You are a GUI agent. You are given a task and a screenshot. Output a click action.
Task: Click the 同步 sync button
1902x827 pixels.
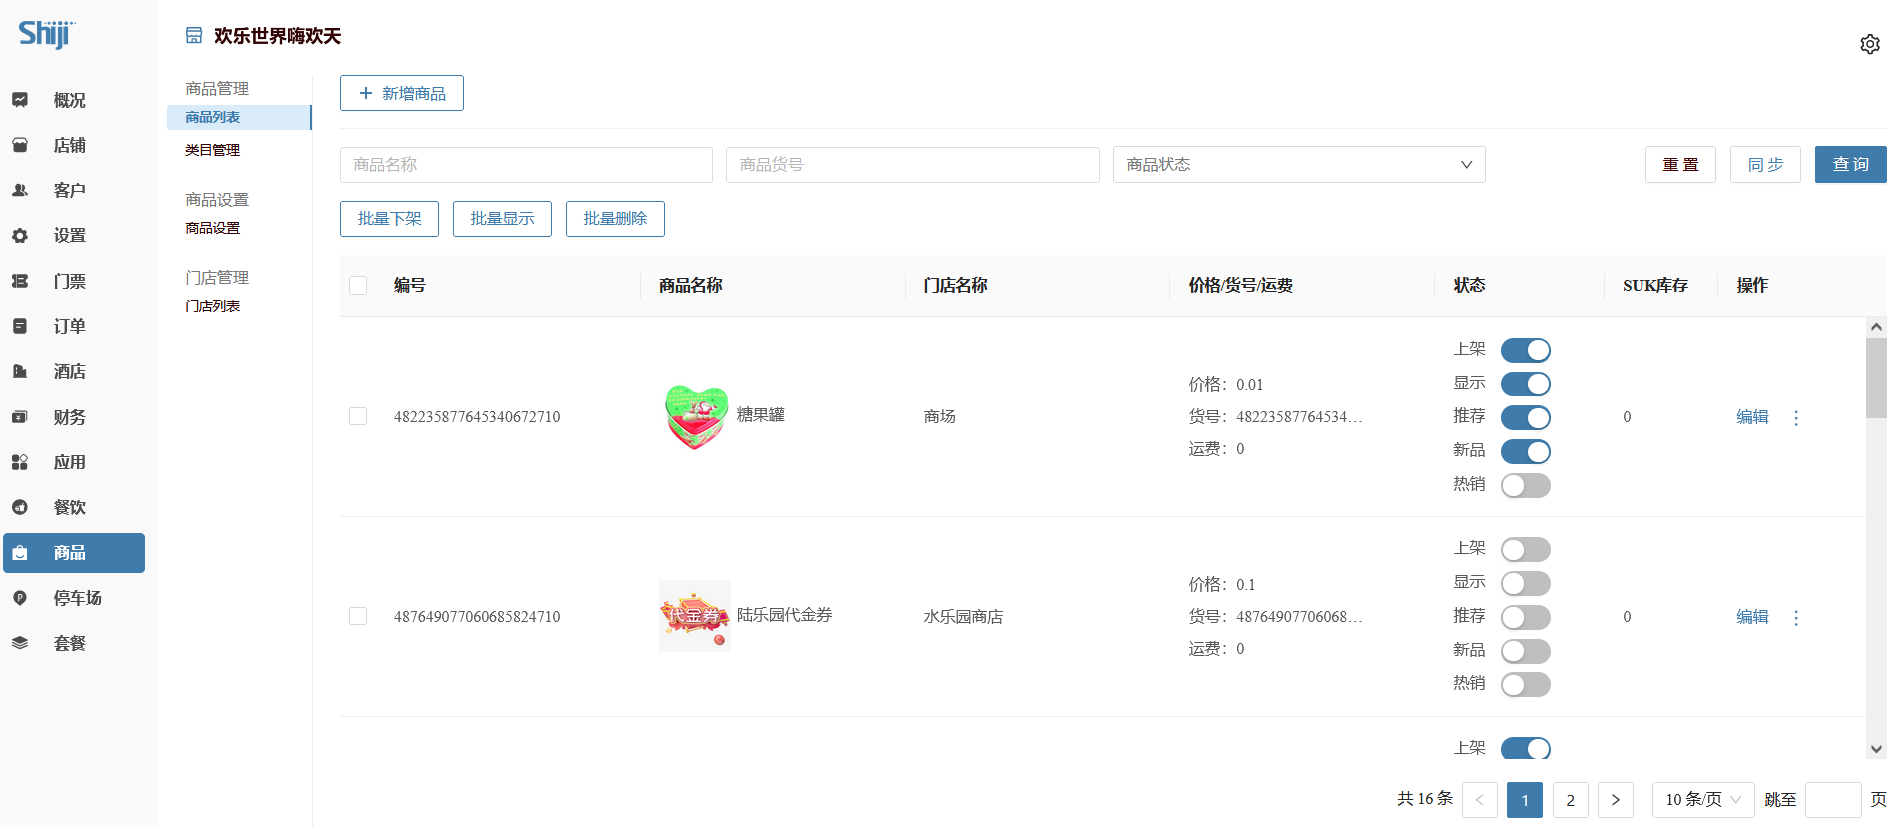[x=1765, y=165]
